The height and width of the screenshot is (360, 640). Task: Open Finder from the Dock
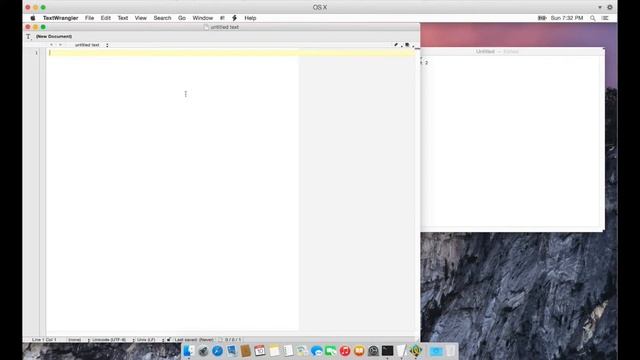click(x=188, y=351)
